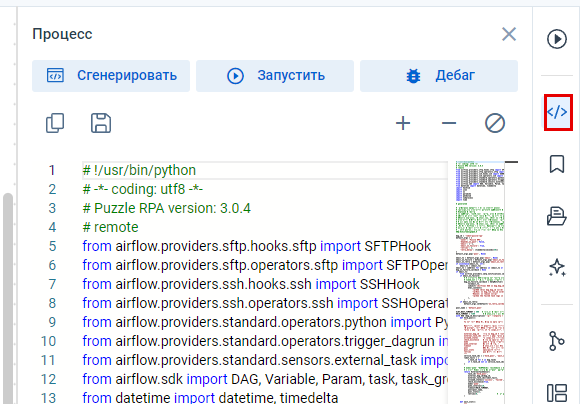Click the circle-slash reset icon
Screen dimensions: 580x404
pyautogui.click(x=495, y=123)
